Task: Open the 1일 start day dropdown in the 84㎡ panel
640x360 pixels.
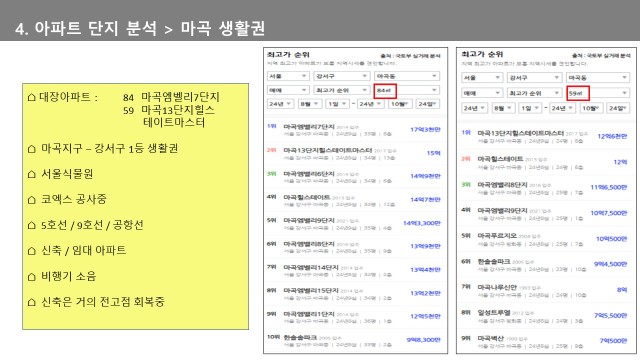Action: (337, 104)
